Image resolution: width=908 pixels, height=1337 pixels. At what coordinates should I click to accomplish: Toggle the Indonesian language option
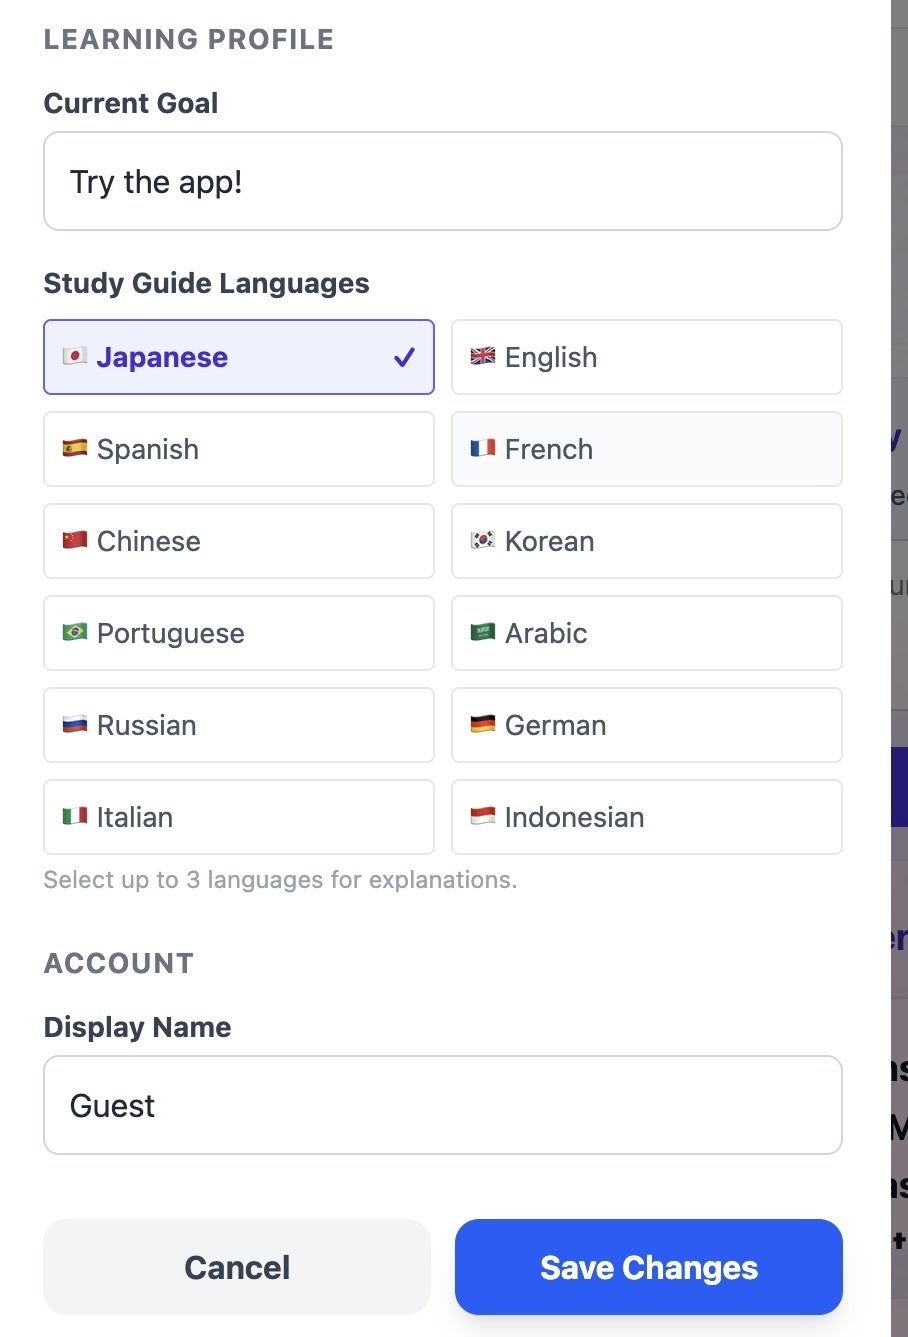click(646, 817)
